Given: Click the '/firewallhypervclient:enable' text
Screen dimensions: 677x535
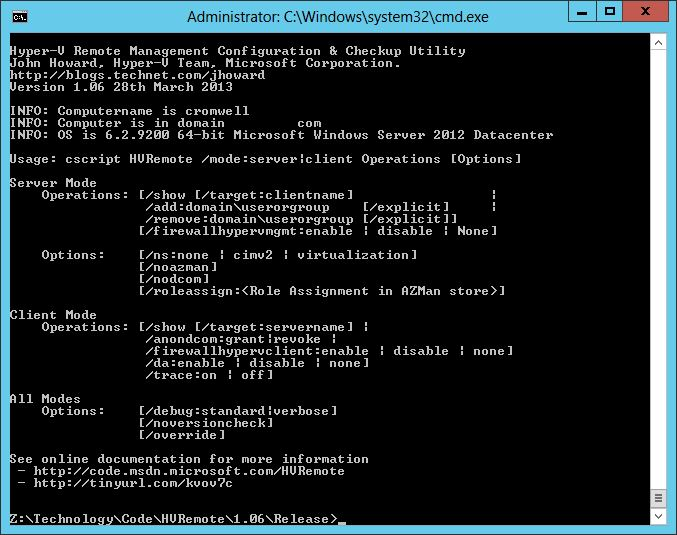Looking at the screenshot, I should (x=257, y=351).
